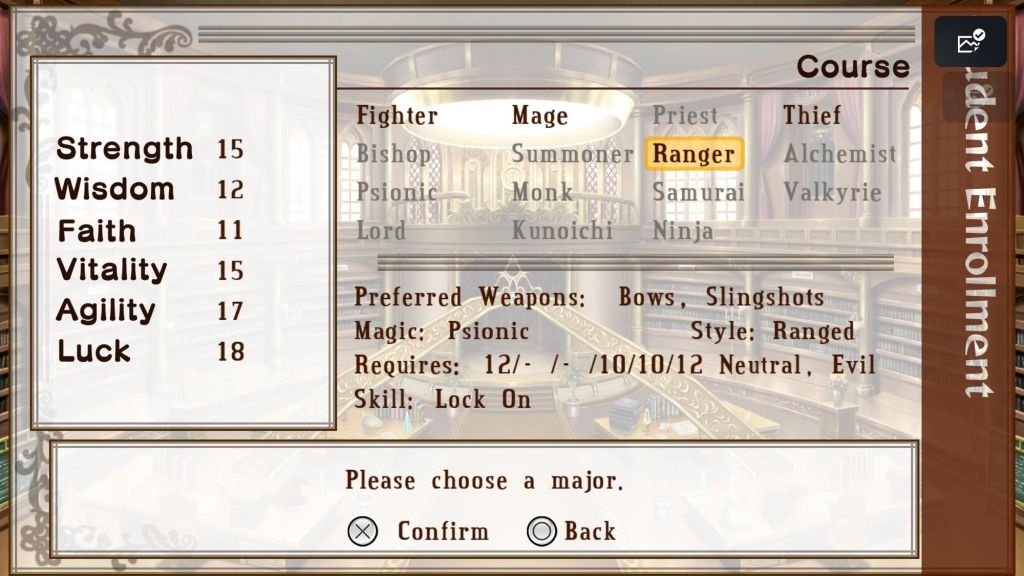Choose the Kunoichi course option
The height and width of the screenshot is (576, 1024).
tap(562, 231)
